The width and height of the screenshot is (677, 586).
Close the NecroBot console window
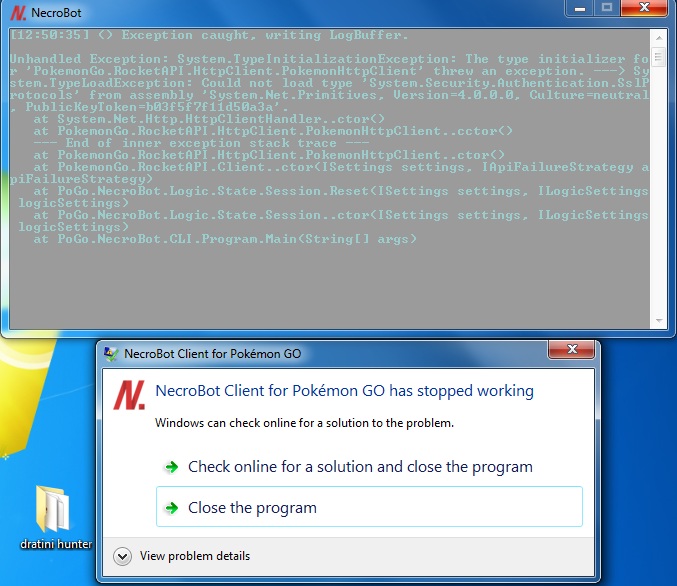click(644, 8)
